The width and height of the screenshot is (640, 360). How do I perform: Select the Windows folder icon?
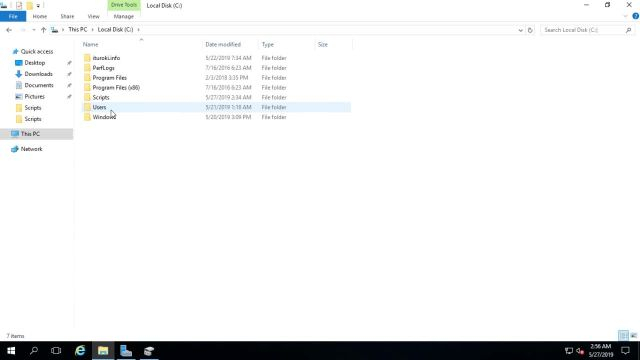coord(87,117)
